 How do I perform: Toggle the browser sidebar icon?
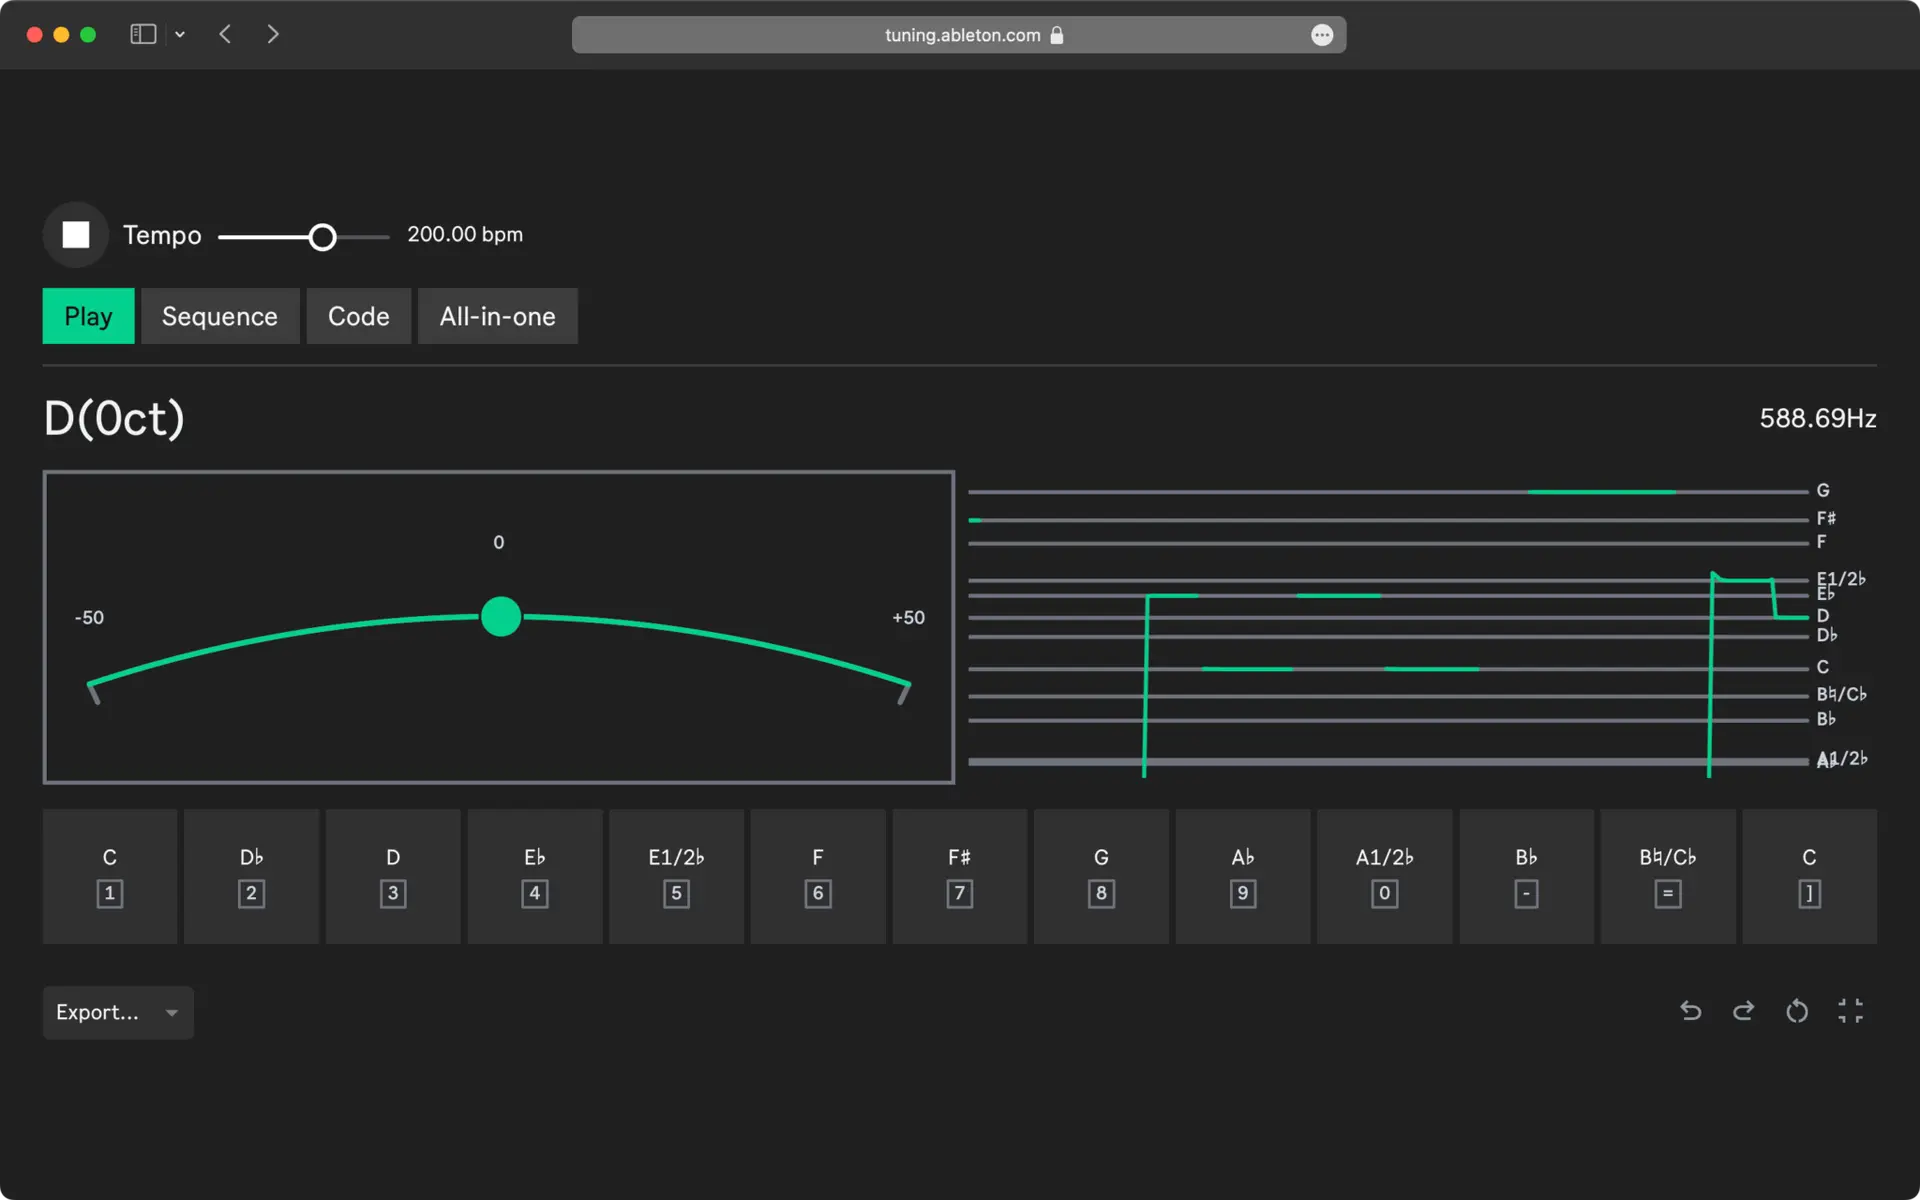[x=143, y=34]
